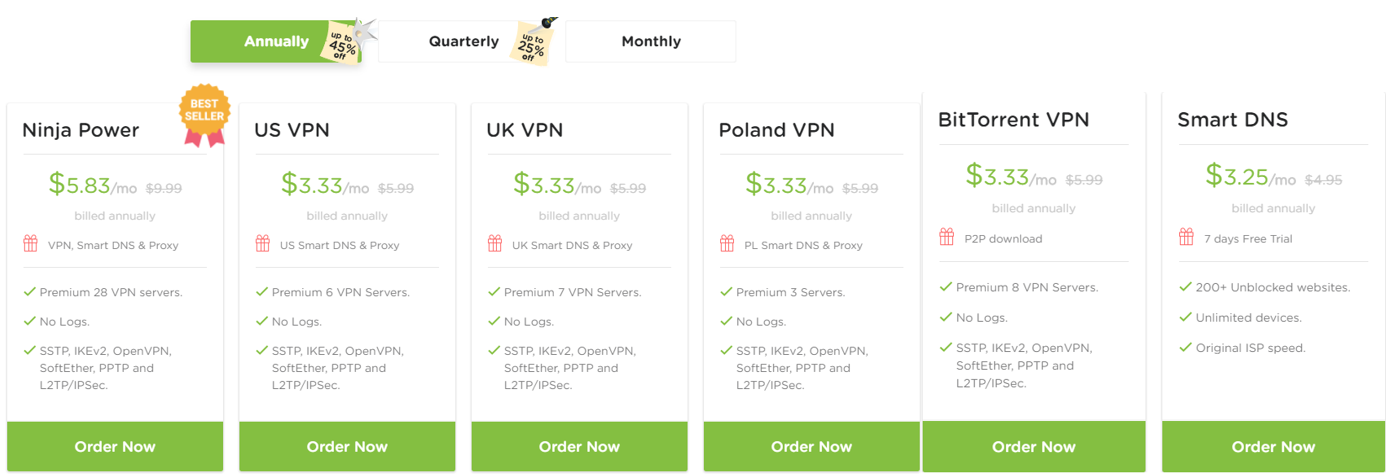Order the UK VPN plan

[x=579, y=446]
